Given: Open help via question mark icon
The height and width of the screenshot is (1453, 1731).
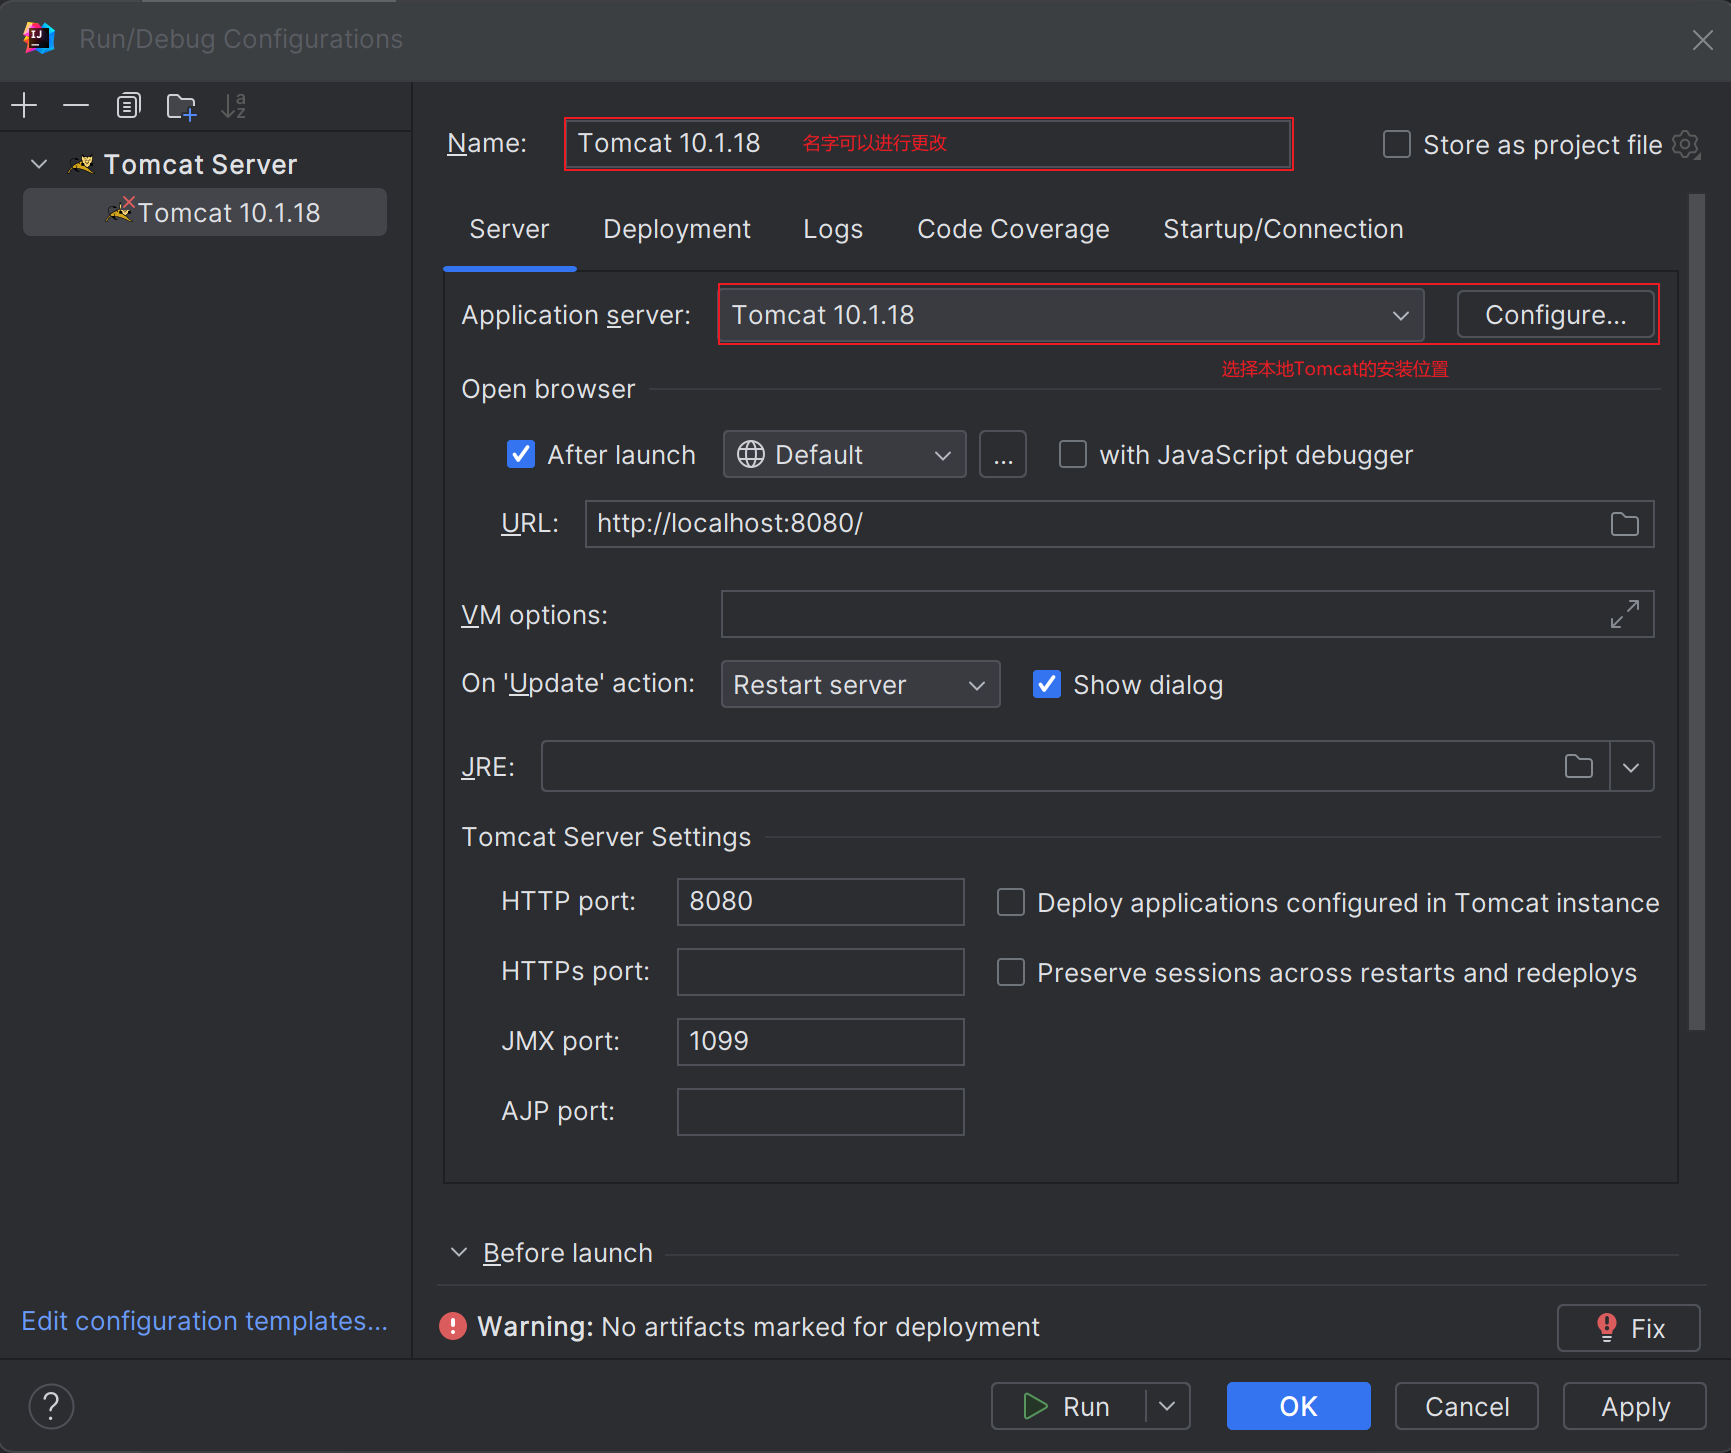Looking at the screenshot, I should point(51,1406).
